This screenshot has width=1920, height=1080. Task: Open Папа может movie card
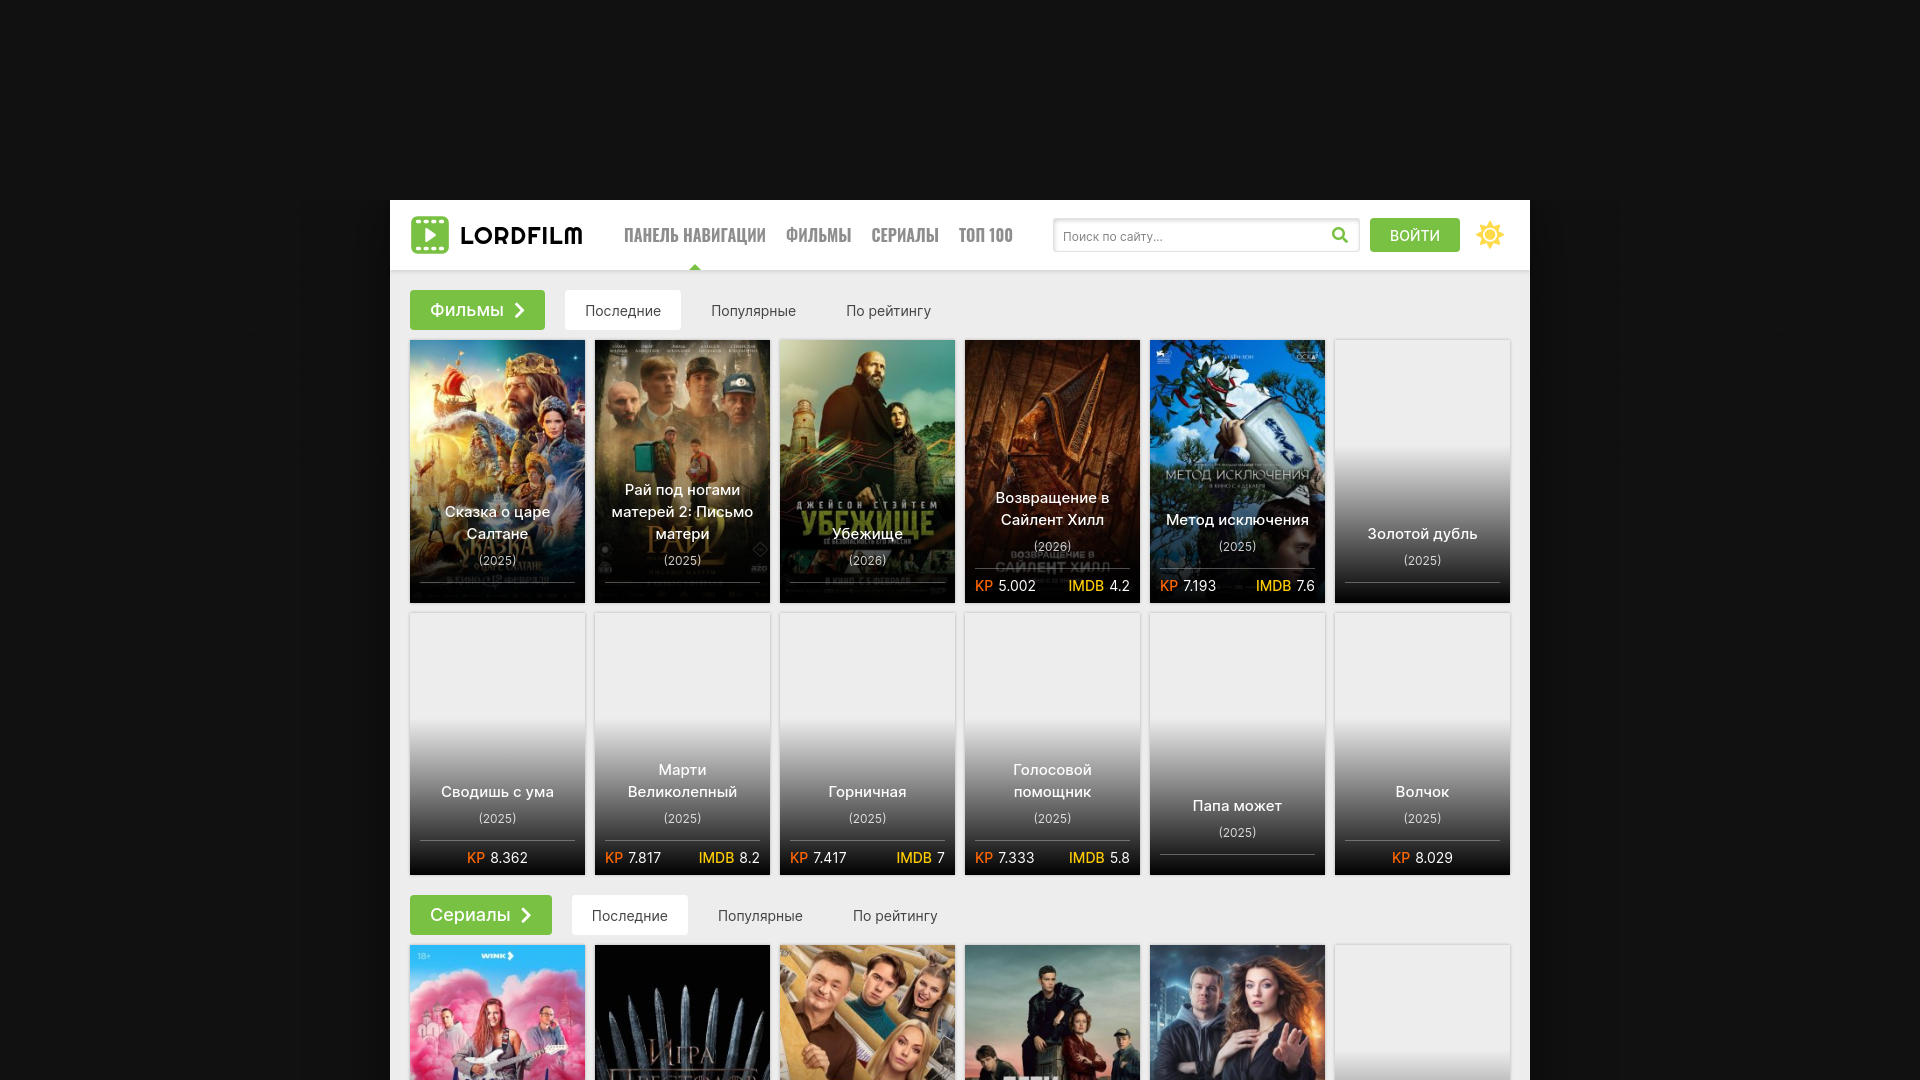[x=1237, y=744]
